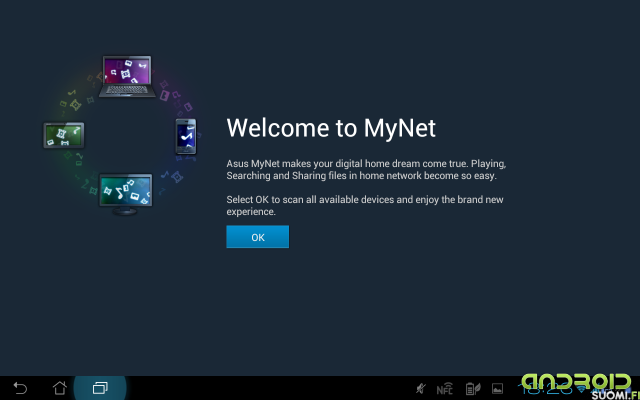Click the 'Welcome to MyNet' heading
The height and width of the screenshot is (400, 640).
coord(331,128)
